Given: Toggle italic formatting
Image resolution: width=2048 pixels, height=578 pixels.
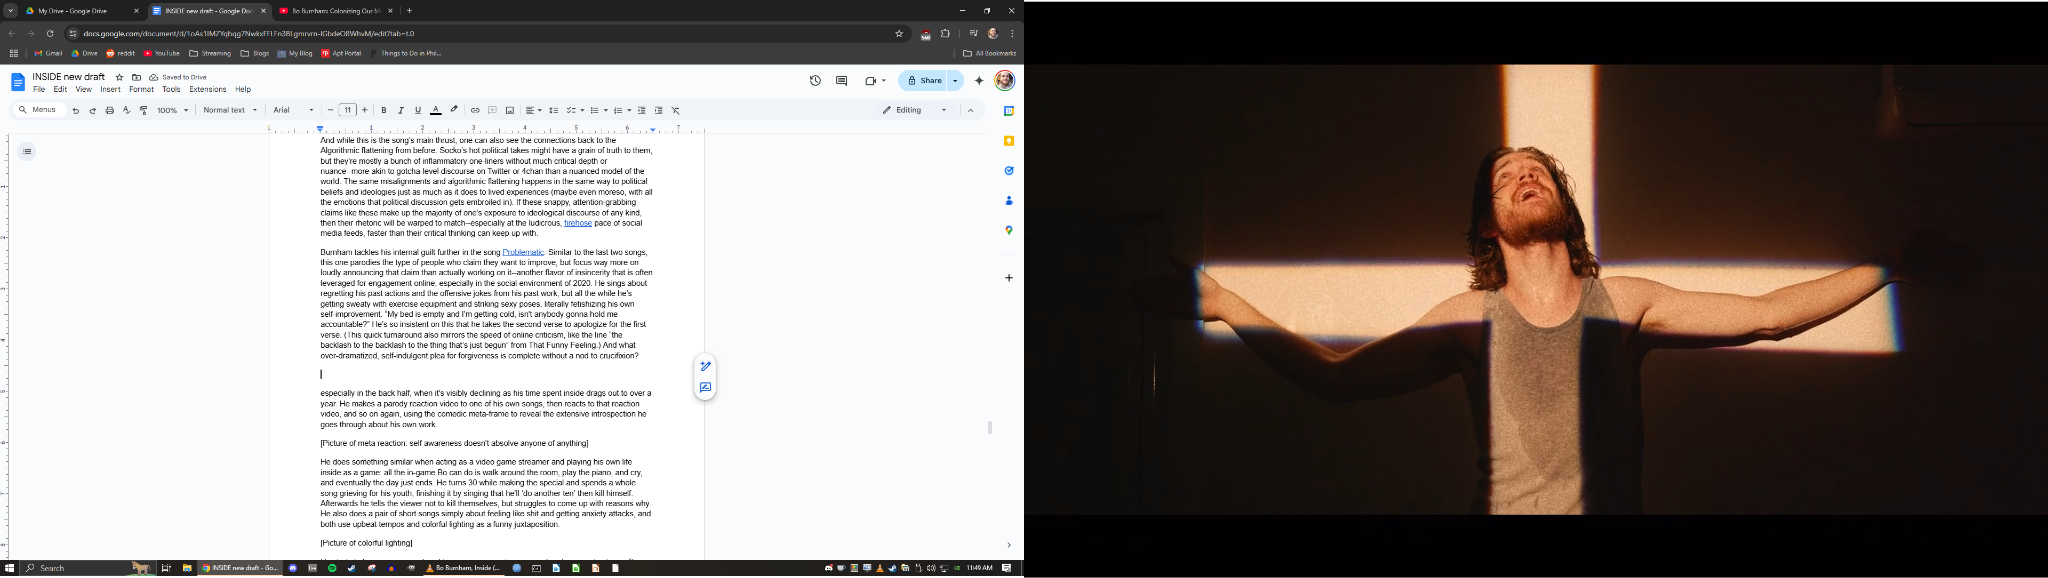Looking at the screenshot, I should (x=401, y=110).
